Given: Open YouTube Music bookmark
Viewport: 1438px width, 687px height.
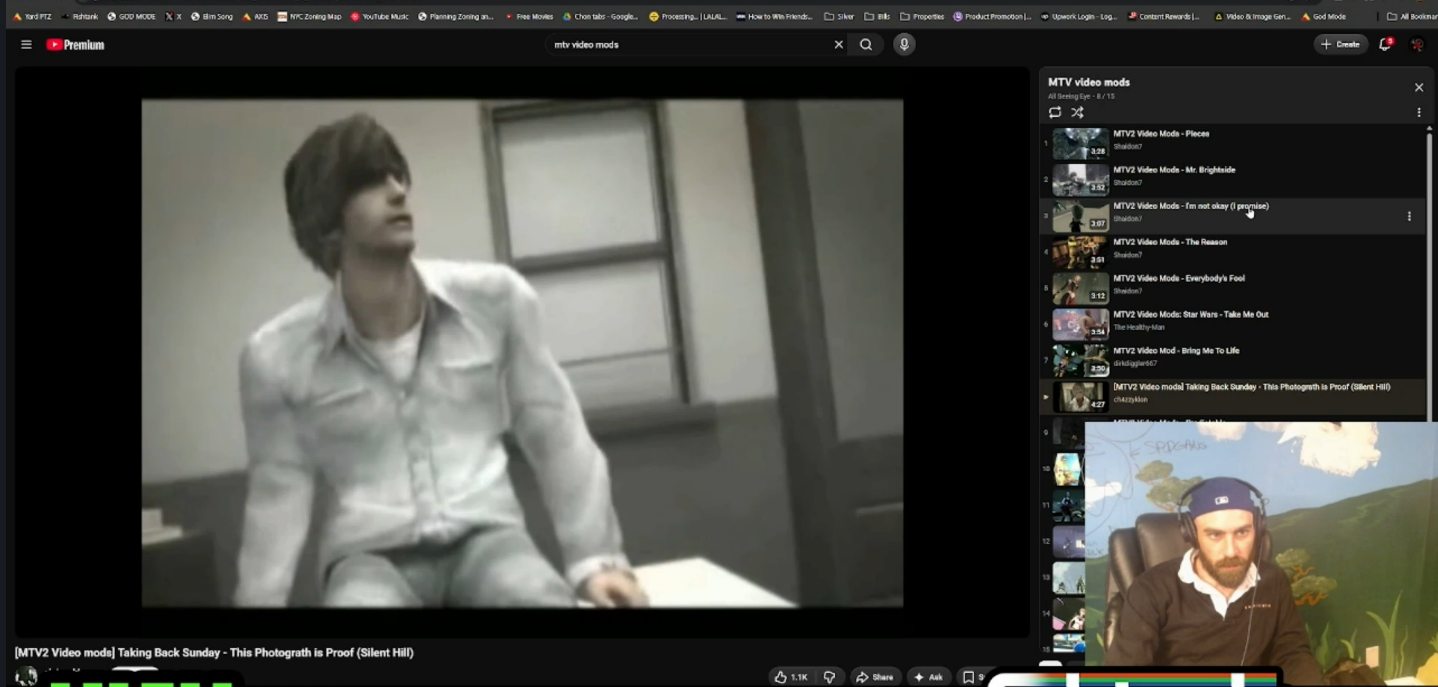Looking at the screenshot, I should [x=379, y=16].
